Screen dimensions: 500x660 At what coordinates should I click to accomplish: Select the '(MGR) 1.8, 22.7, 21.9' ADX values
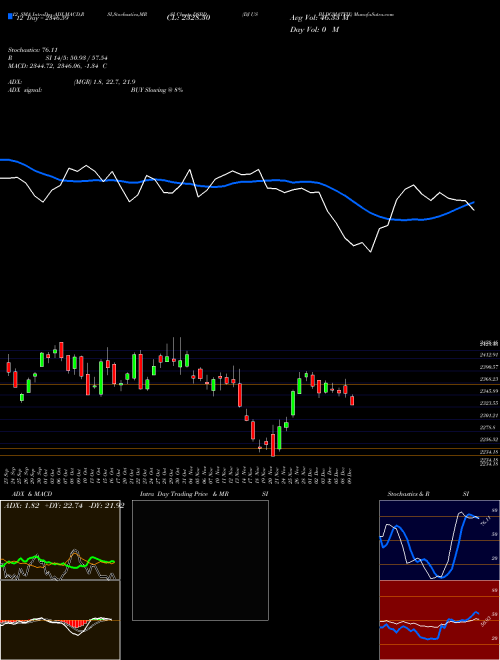(104, 82)
